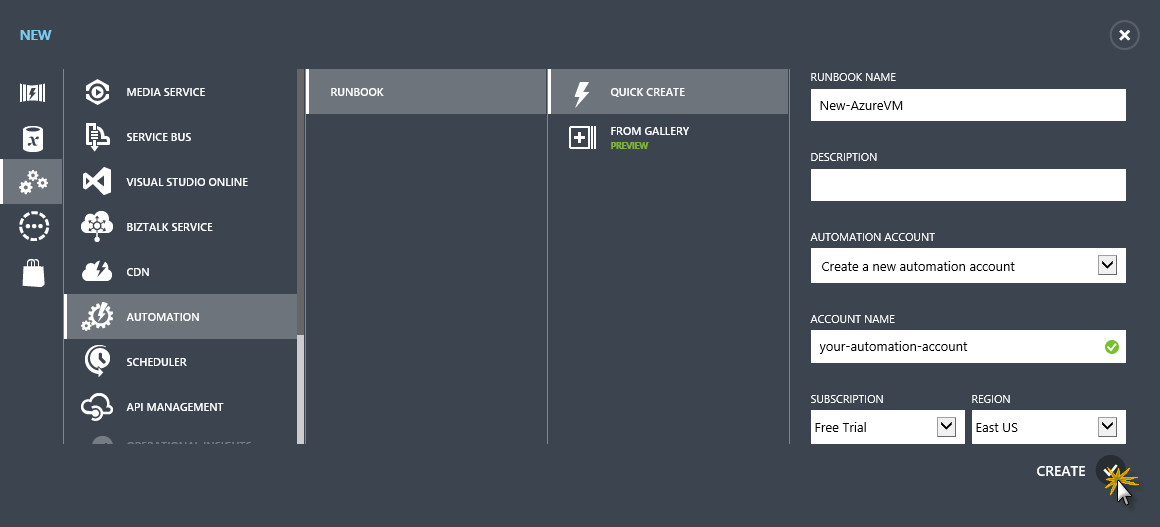Choose From Gallery preview option

(669, 137)
